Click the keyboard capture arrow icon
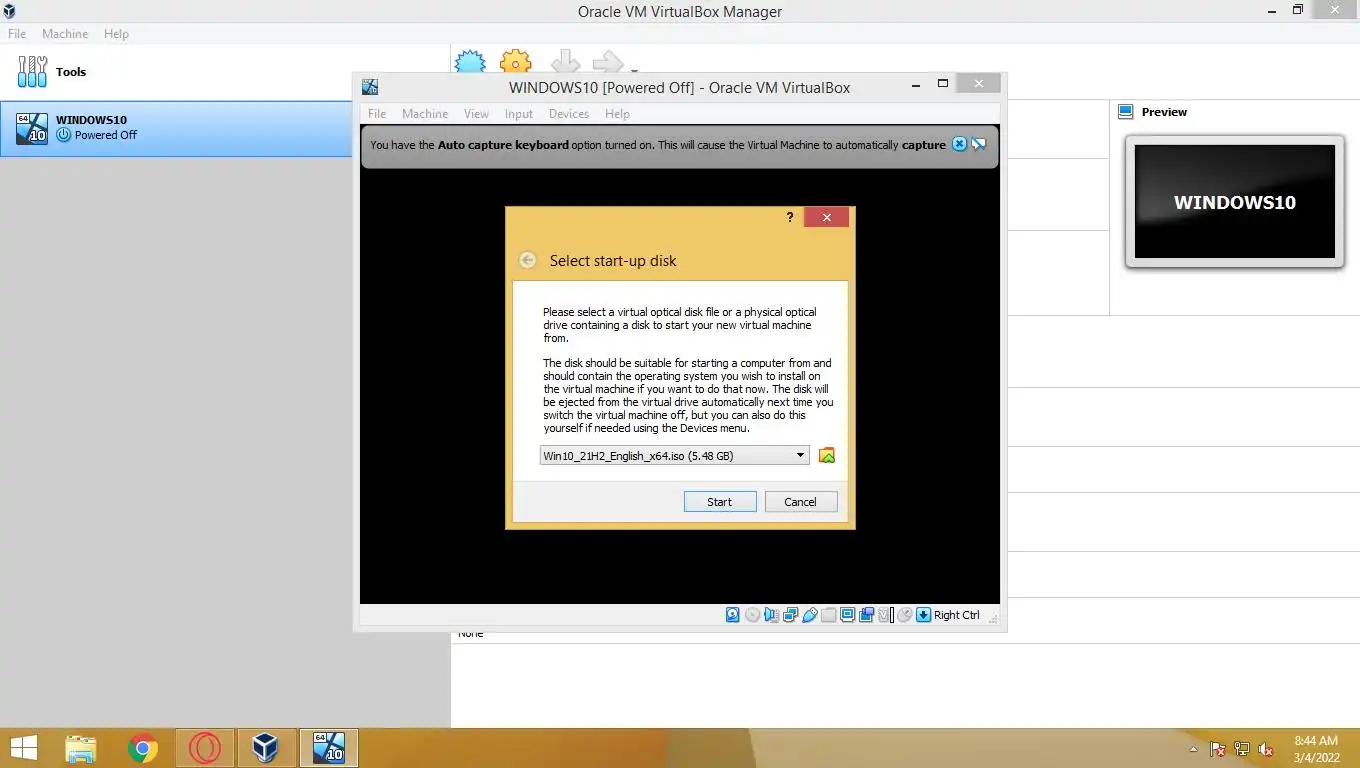The height and width of the screenshot is (768, 1360). (x=923, y=615)
